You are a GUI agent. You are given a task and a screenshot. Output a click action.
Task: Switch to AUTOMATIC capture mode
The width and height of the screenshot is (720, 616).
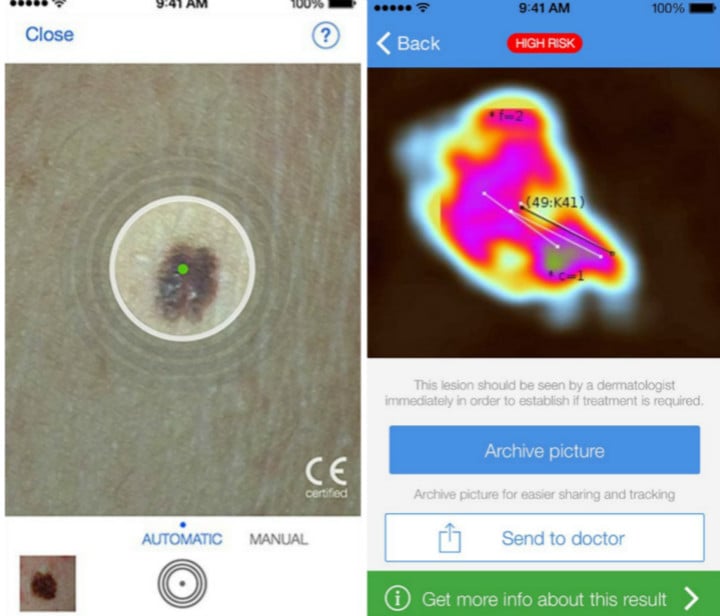(182, 538)
